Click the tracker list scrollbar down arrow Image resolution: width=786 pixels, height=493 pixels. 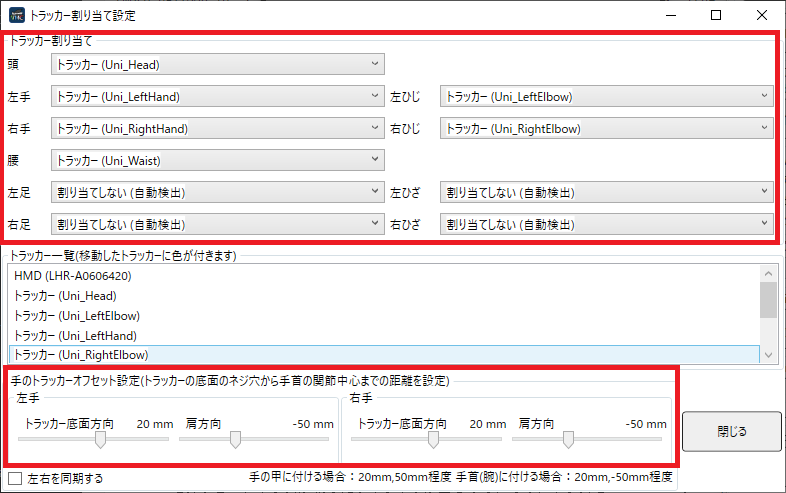pyautogui.click(x=768, y=355)
